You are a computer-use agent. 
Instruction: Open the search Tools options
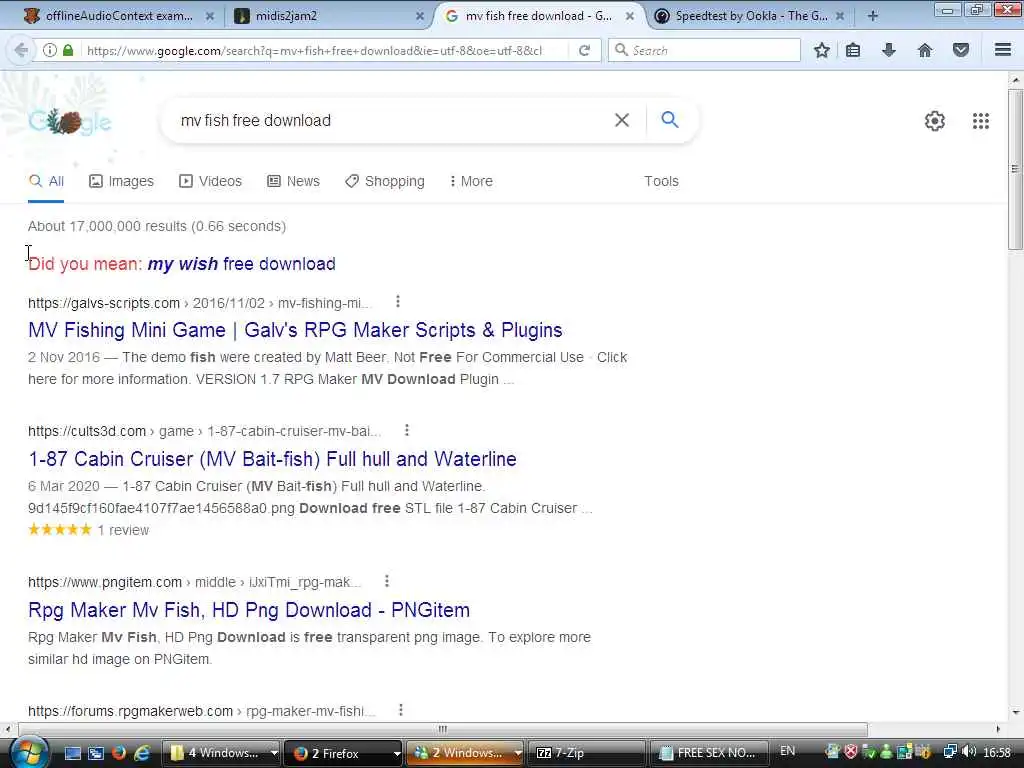pos(661,181)
